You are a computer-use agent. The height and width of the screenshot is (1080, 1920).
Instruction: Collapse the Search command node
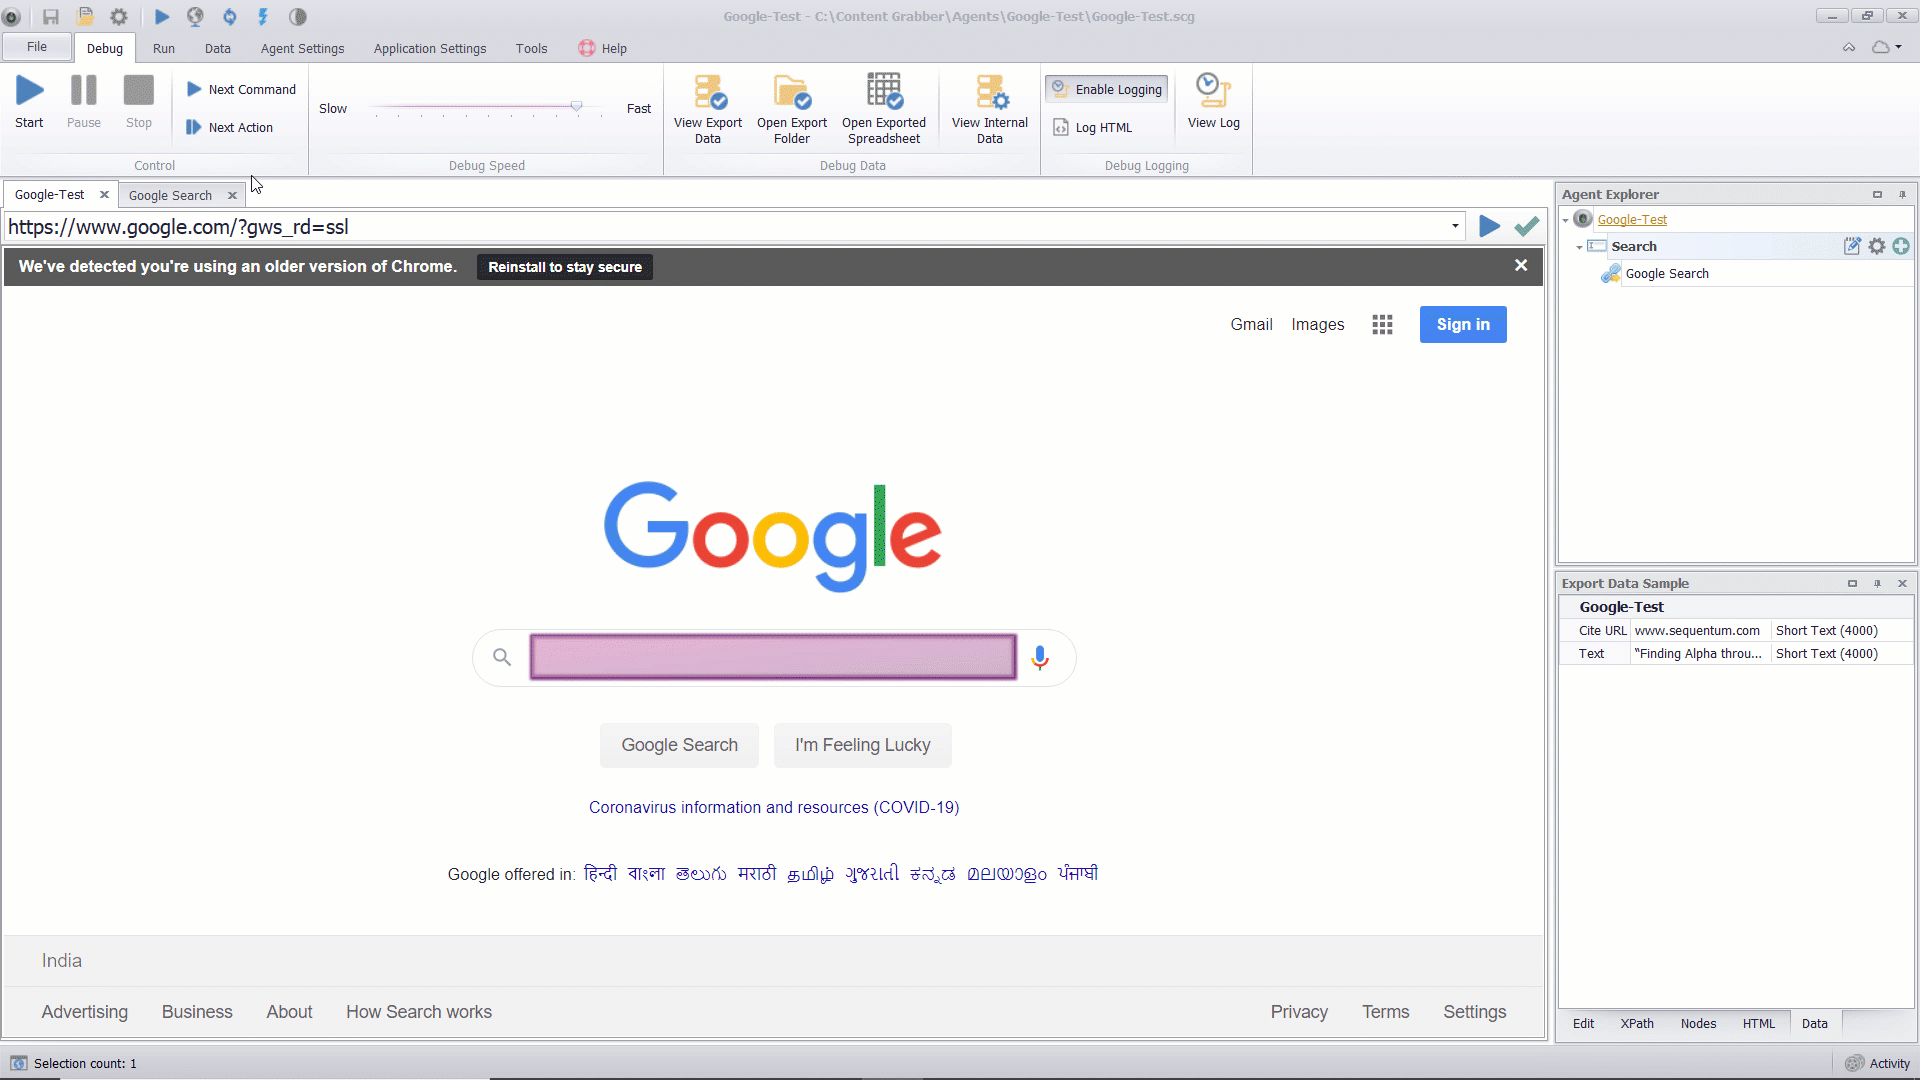[x=1580, y=247]
